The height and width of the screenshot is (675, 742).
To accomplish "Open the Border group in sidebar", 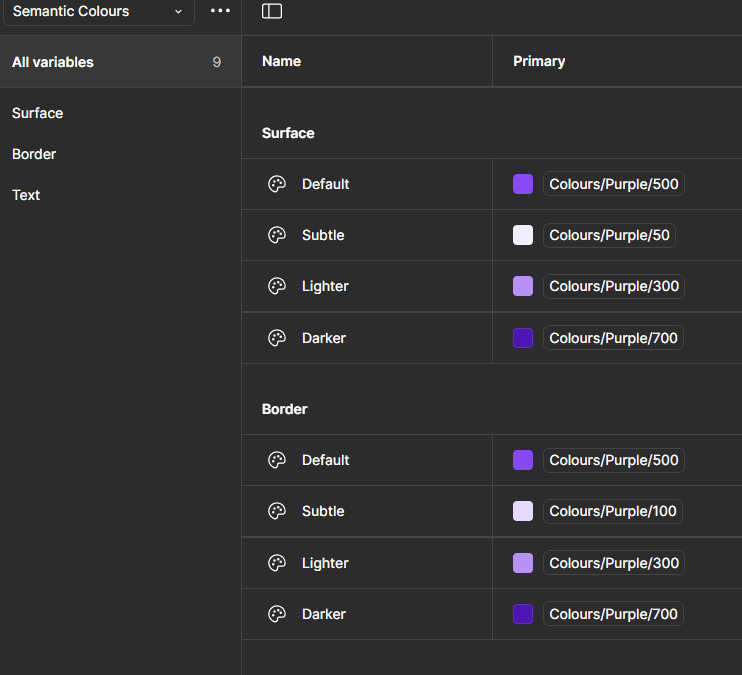I will pyautogui.click(x=34, y=154).
